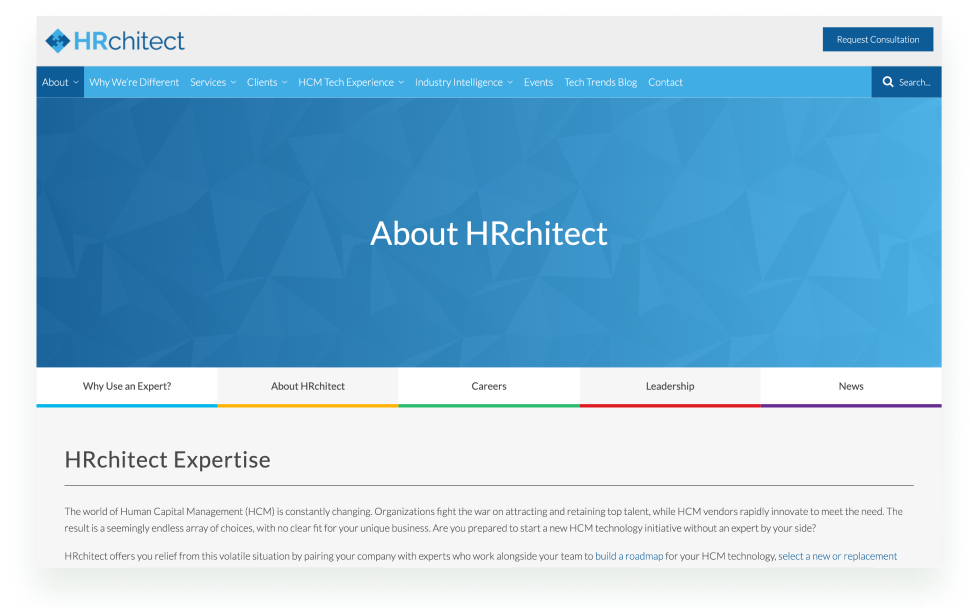This screenshot has height=609, width=979.
Task: Open the Tech Trends Blog page
Action: coord(600,82)
